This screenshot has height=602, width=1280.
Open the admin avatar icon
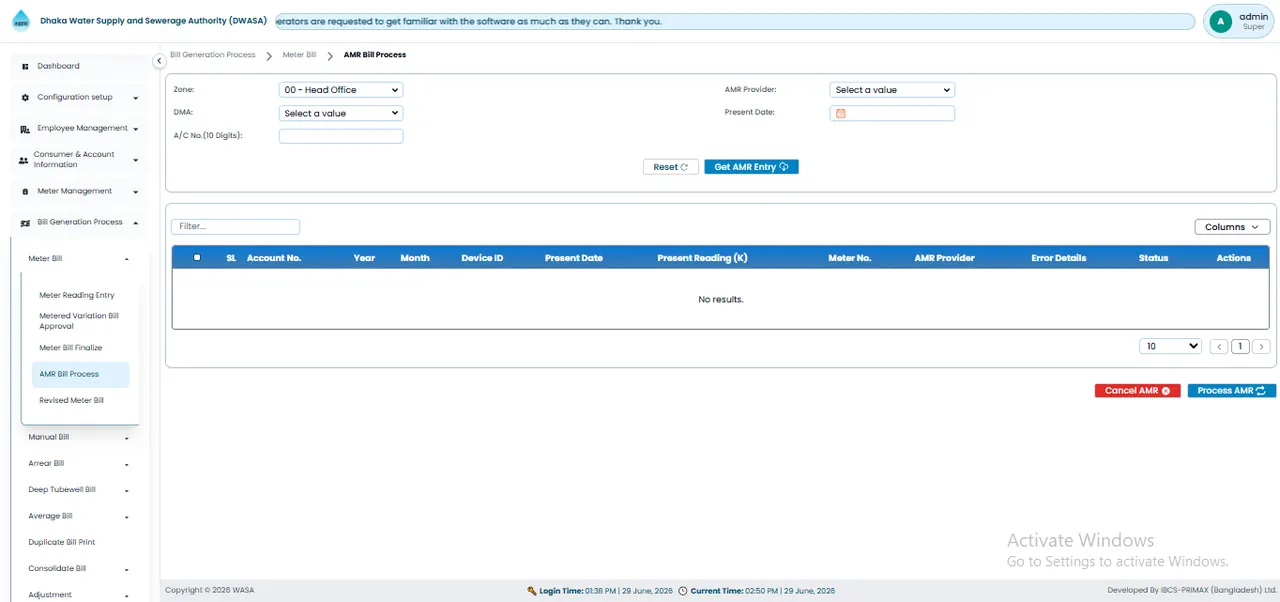click(1220, 21)
